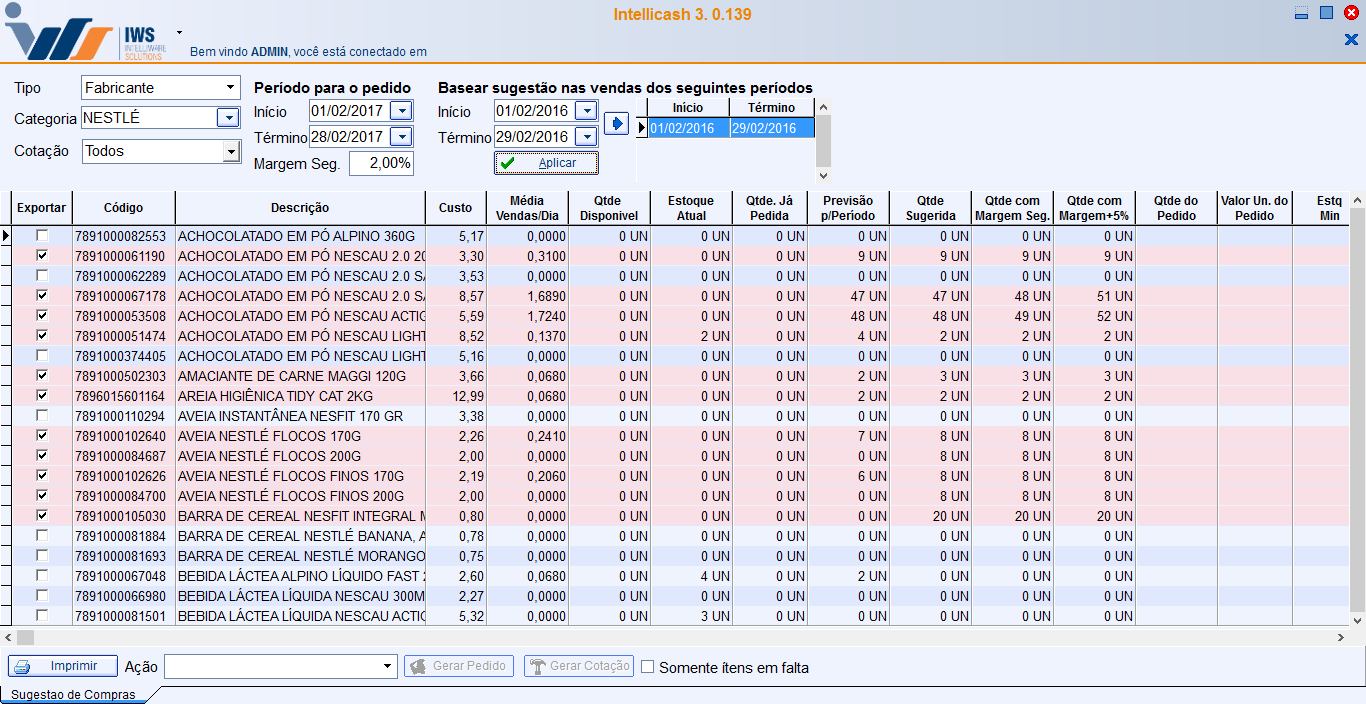Click the blue X close-tab icon

click(x=1351, y=39)
